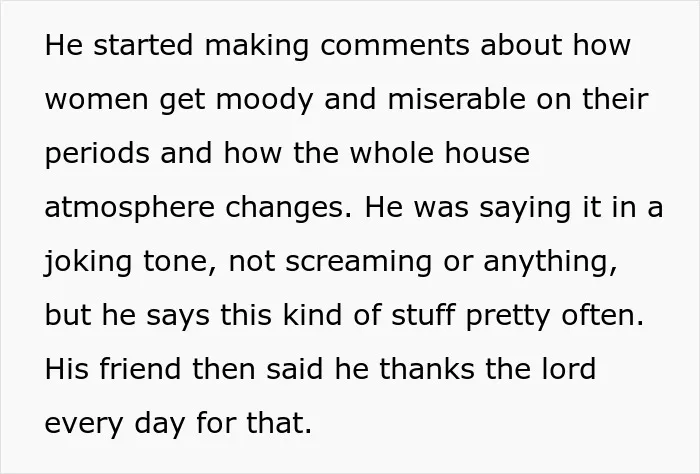The height and width of the screenshot is (474, 700).
Task: Click the word "stuff" before pretty
Action: [x=423, y=315]
